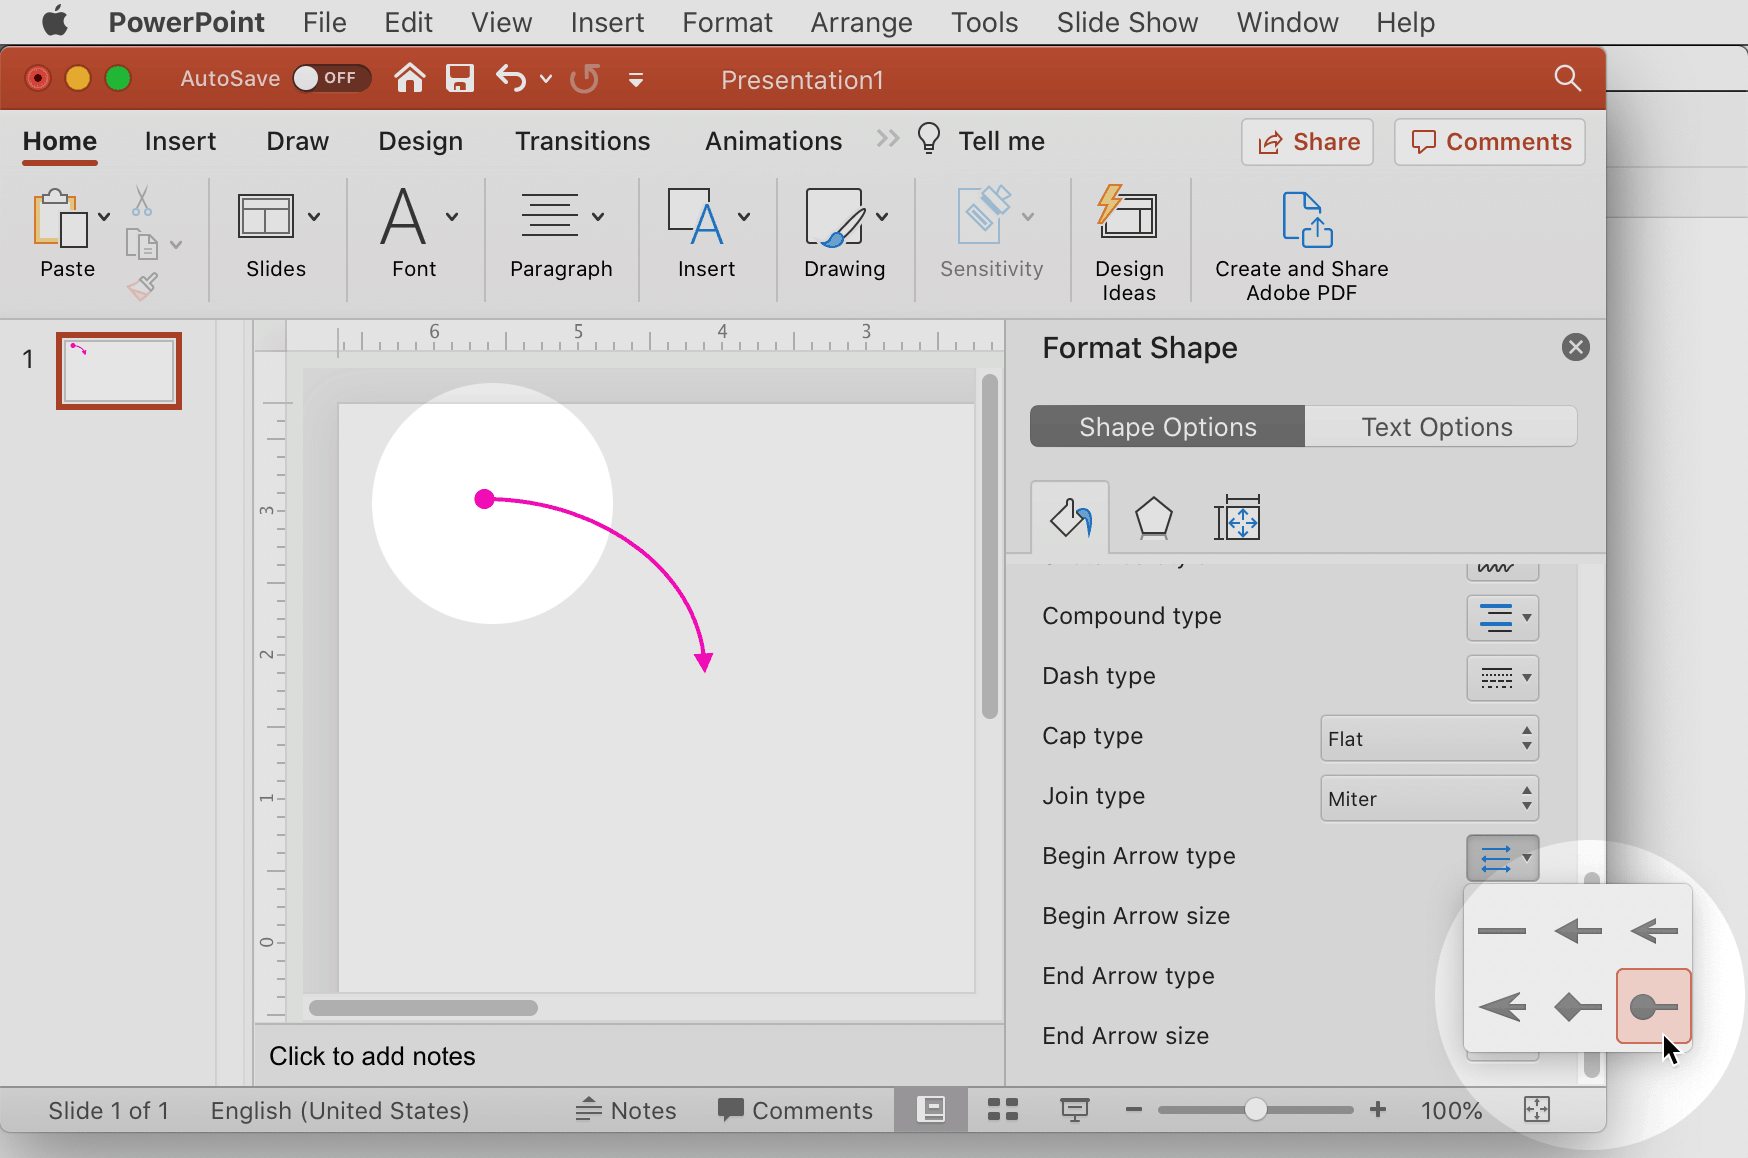Open the Effects pentagon tab
The width and height of the screenshot is (1748, 1158).
pos(1153,518)
